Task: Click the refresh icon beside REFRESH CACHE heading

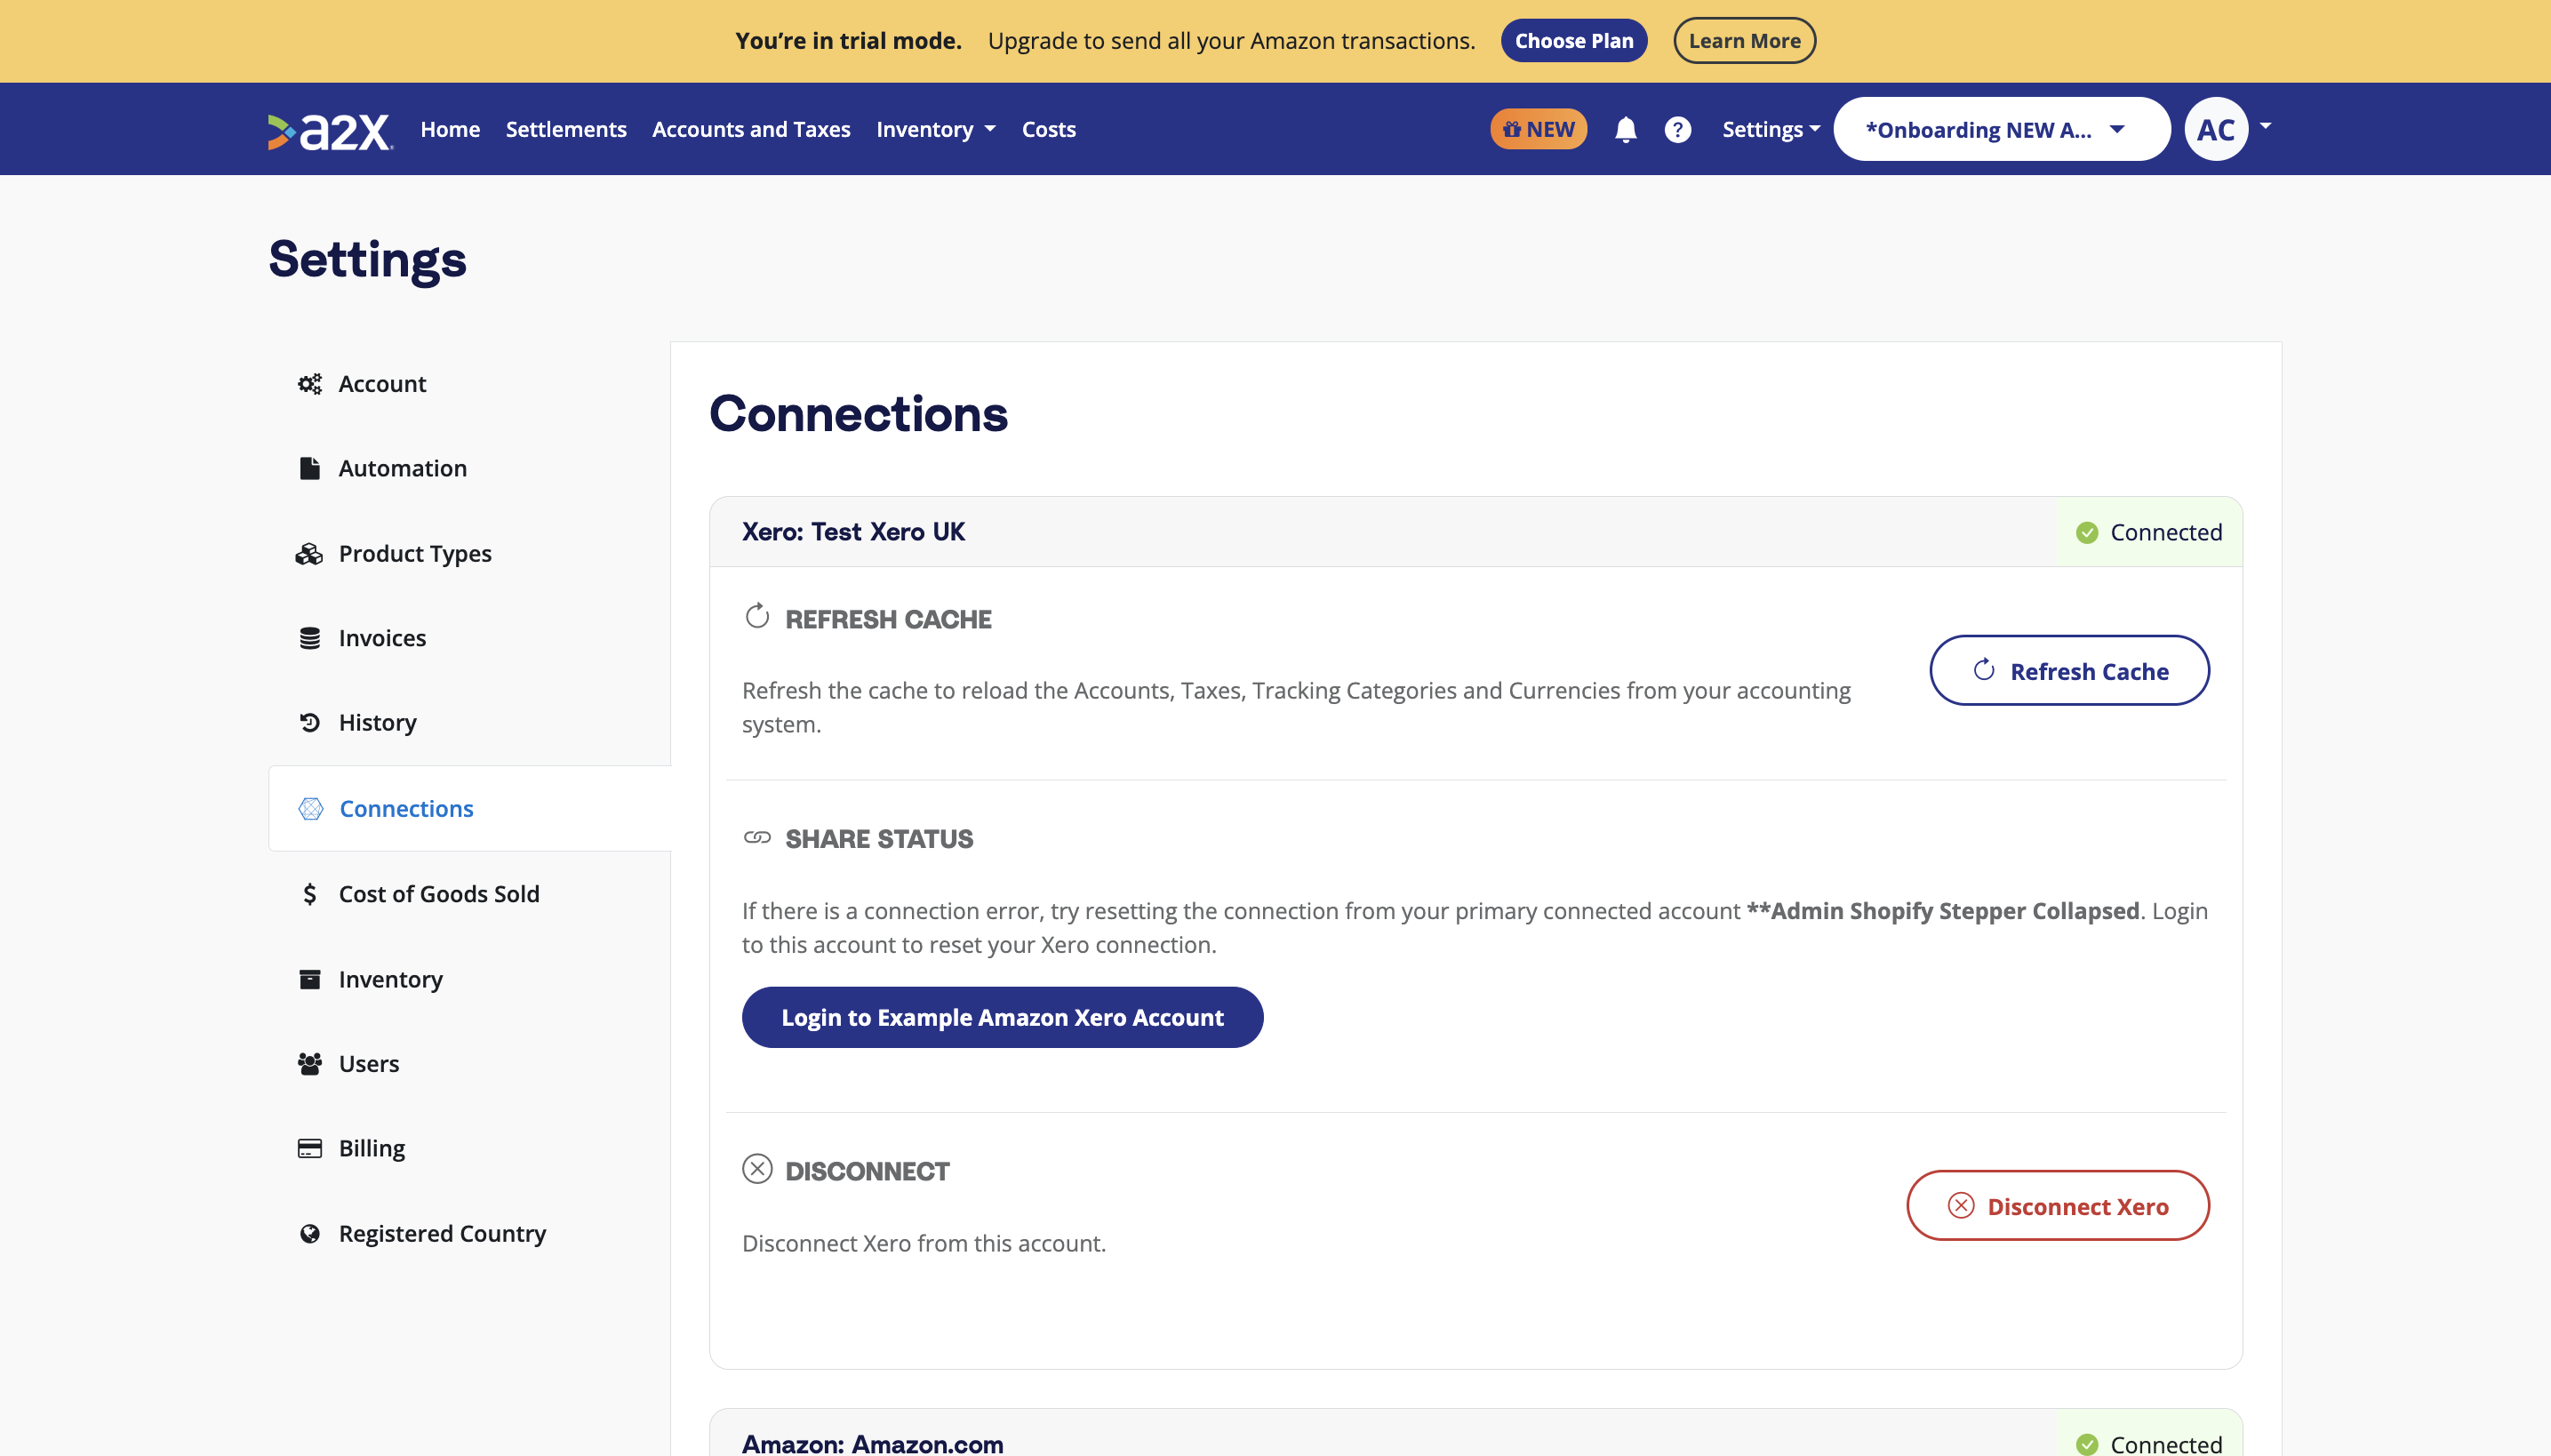Action: pos(757,616)
